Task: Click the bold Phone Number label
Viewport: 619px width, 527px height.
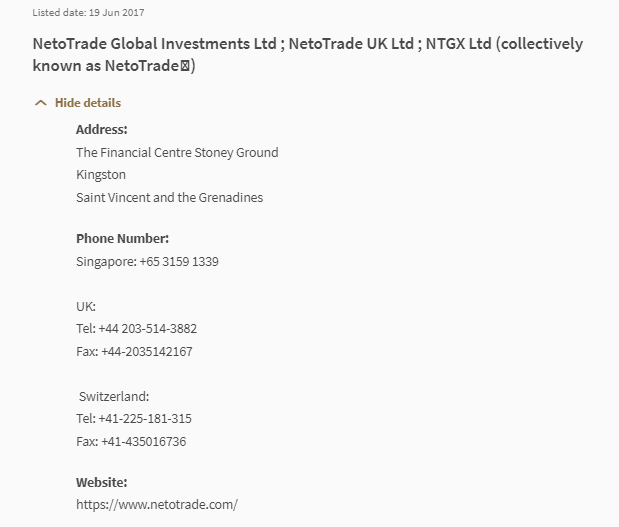Action: [122, 238]
